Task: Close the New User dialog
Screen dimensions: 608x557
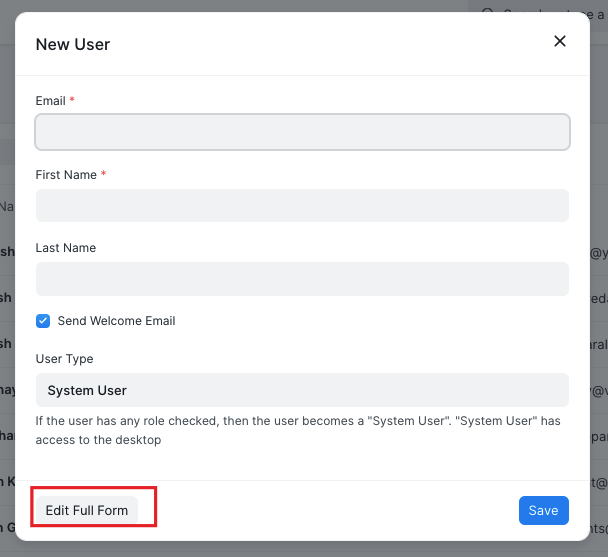Action: pos(560,41)
